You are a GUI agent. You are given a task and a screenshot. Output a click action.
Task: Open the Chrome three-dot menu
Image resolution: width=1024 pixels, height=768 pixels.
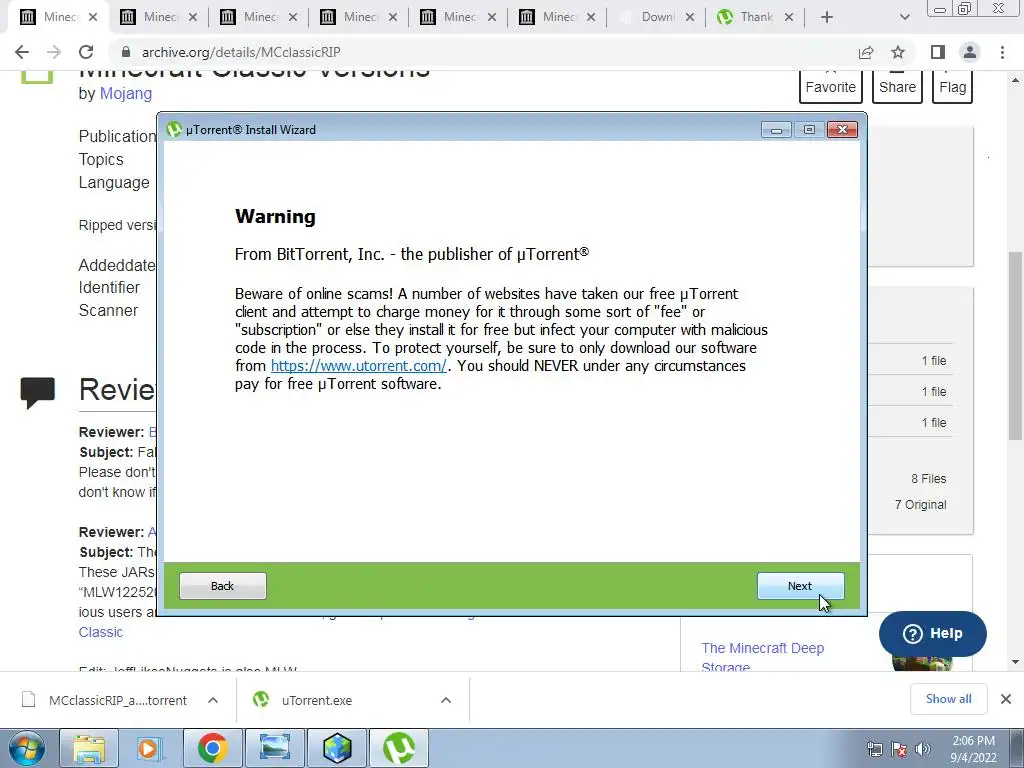[1002, 52]
